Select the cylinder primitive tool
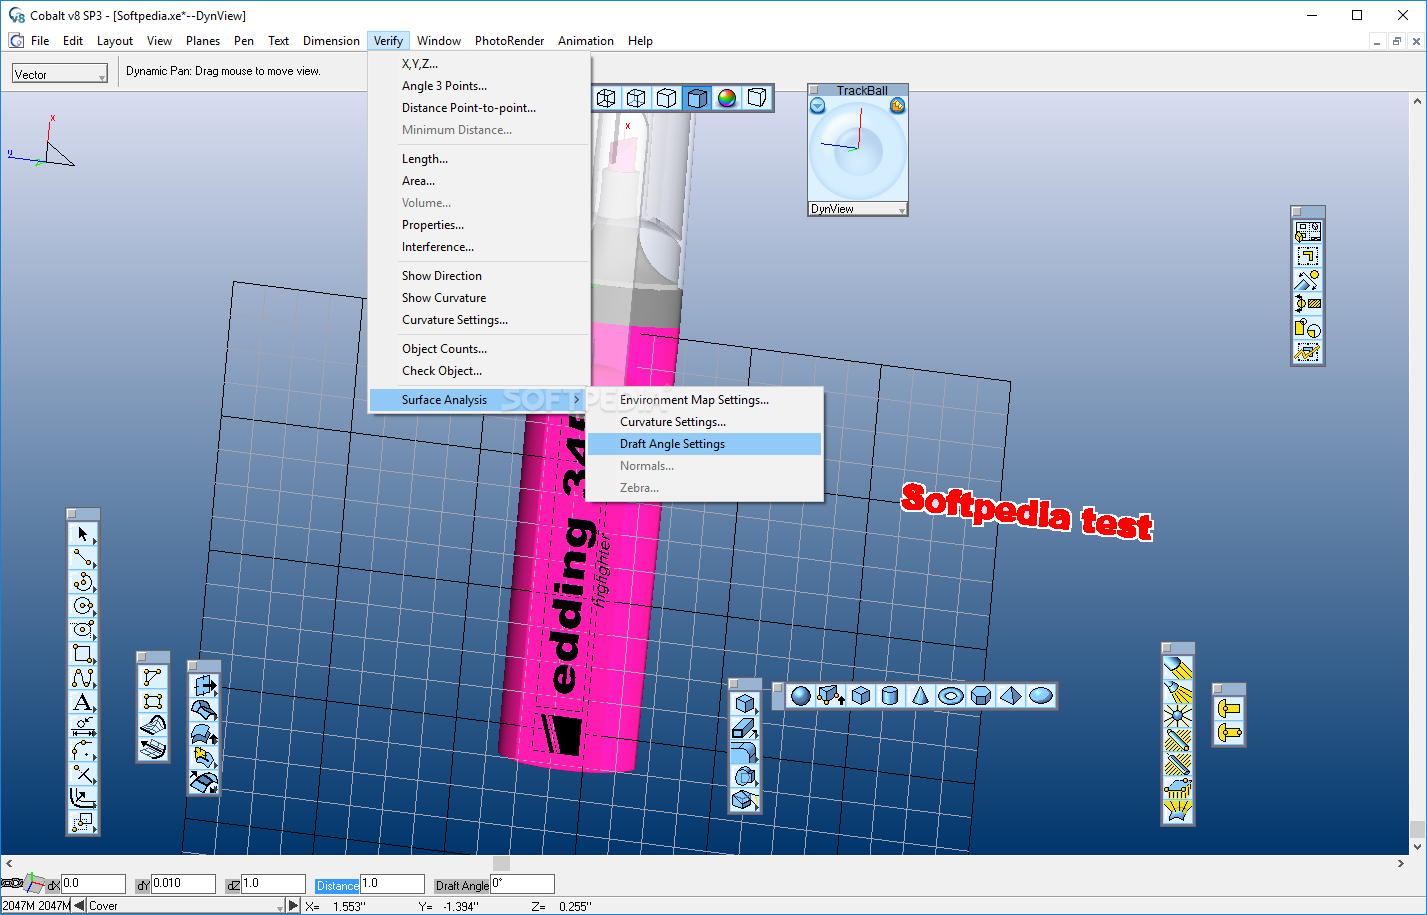The image size is (1427, 915). click(890, 696)
